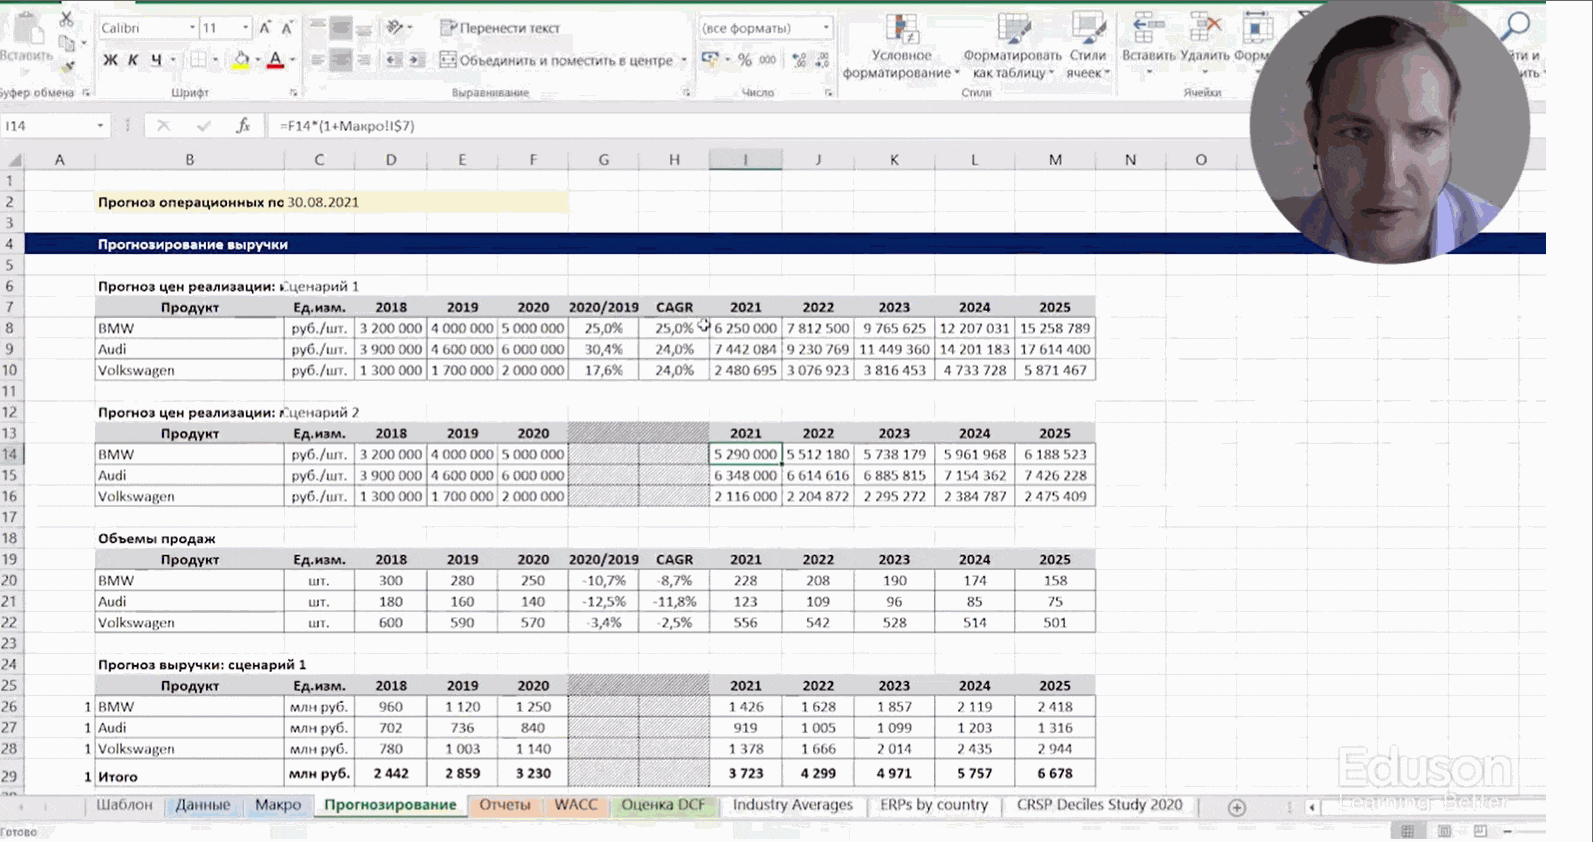
Task: Increase font size with larger A icon
Action: pos(265,28)
